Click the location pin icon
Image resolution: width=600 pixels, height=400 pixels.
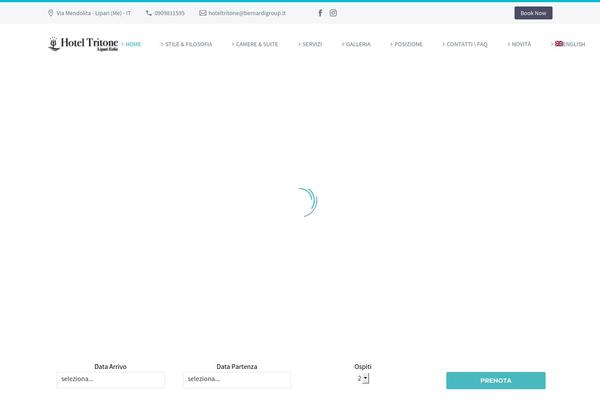pyautogui.click(x=51, y=13)
